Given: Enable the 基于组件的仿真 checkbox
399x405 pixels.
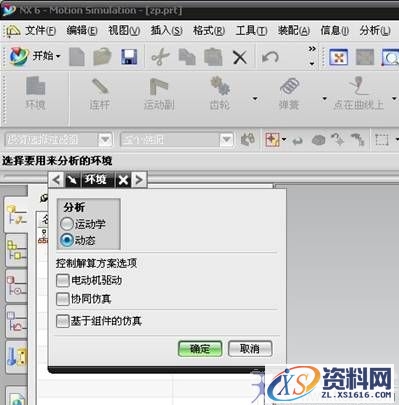Looking at the screenshot, I should (63, 321).
